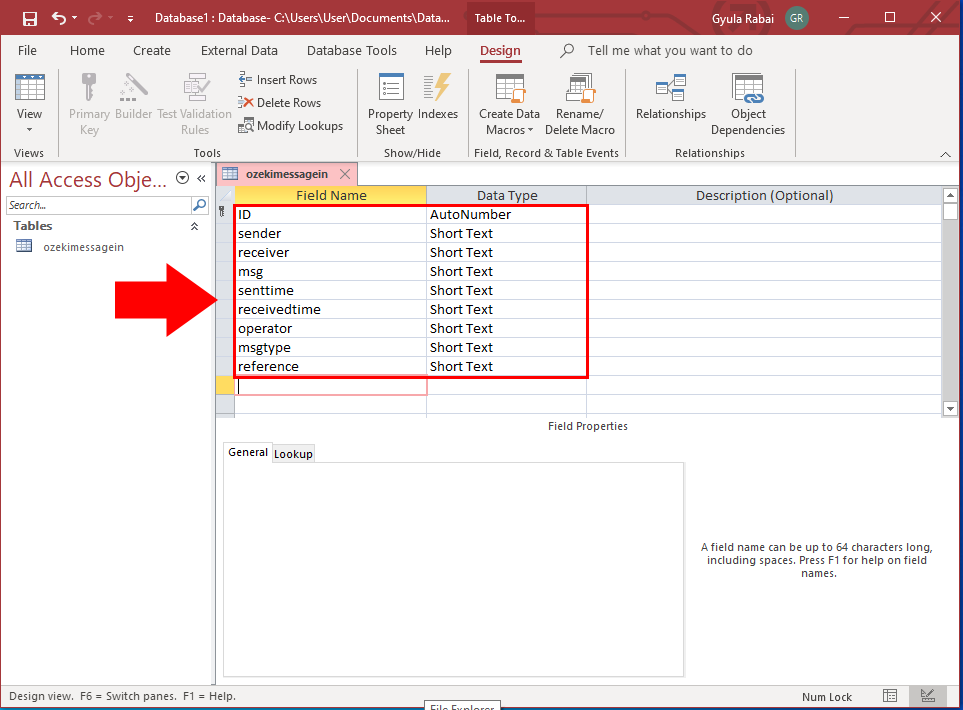
Task: Switch to the Lookup tab
Action: (293, 454)
